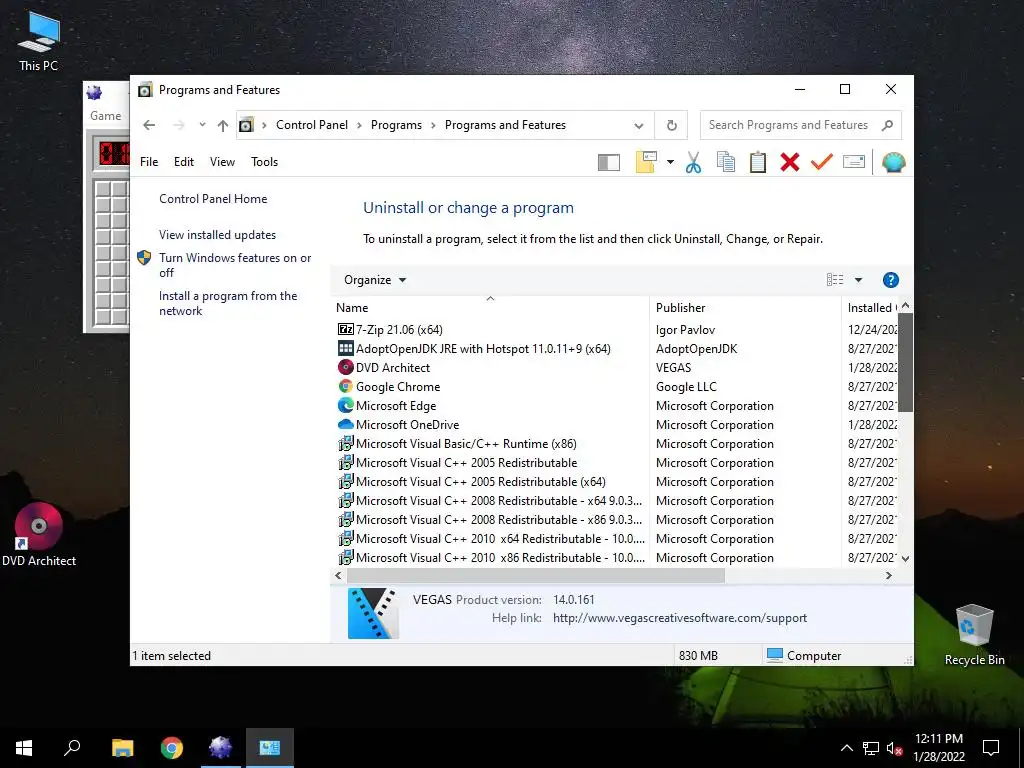
Task: Click Install a program from the network
Action: point(228,303)
